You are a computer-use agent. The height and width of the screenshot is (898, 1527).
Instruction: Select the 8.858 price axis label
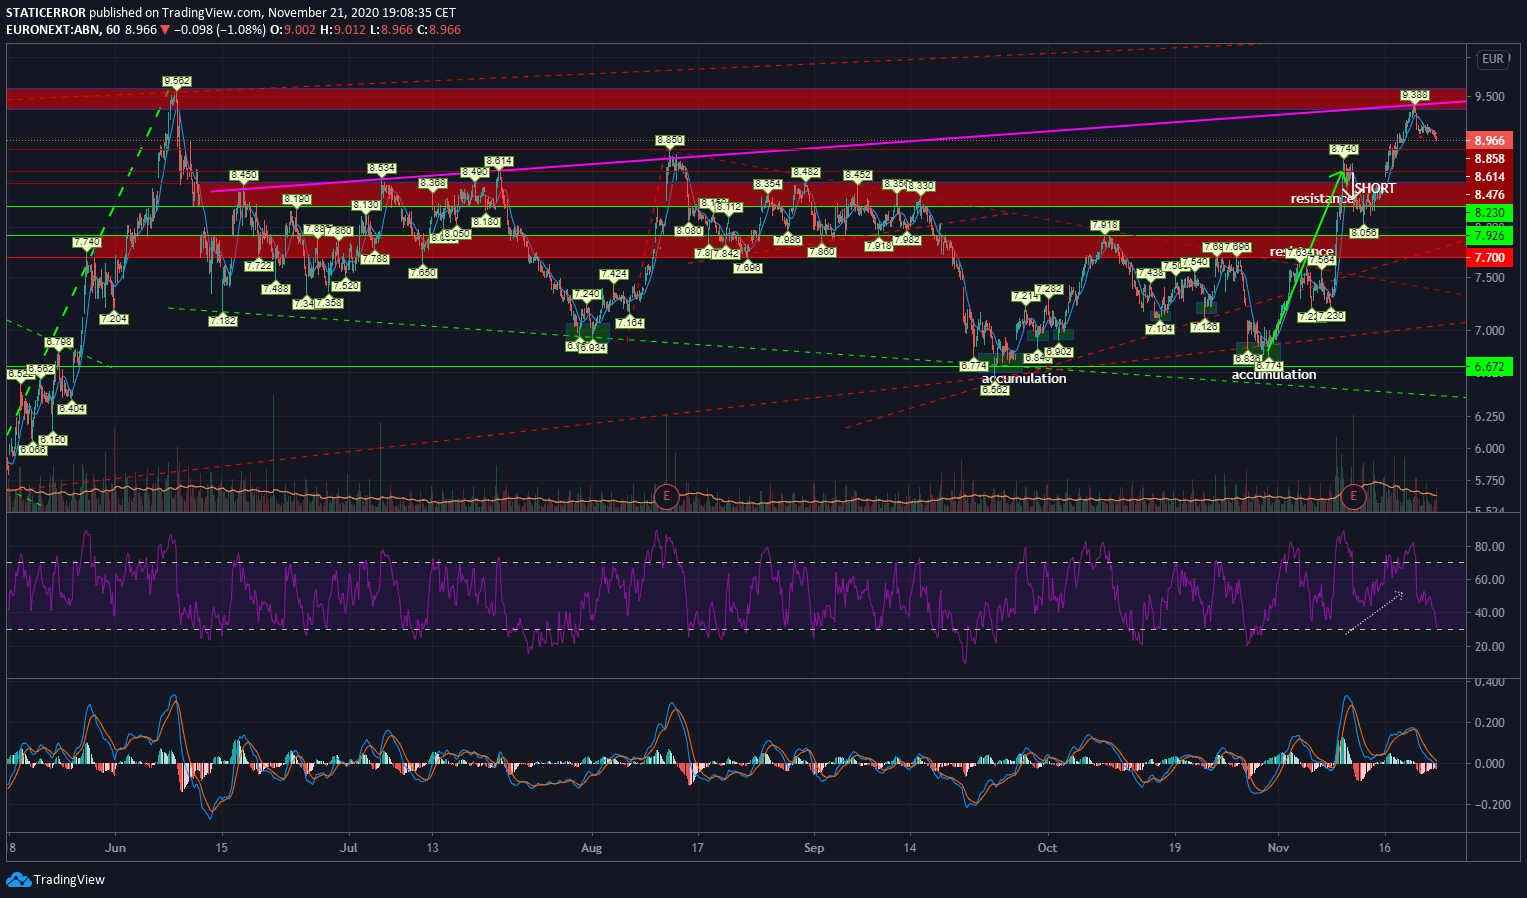coord(1489,159)
